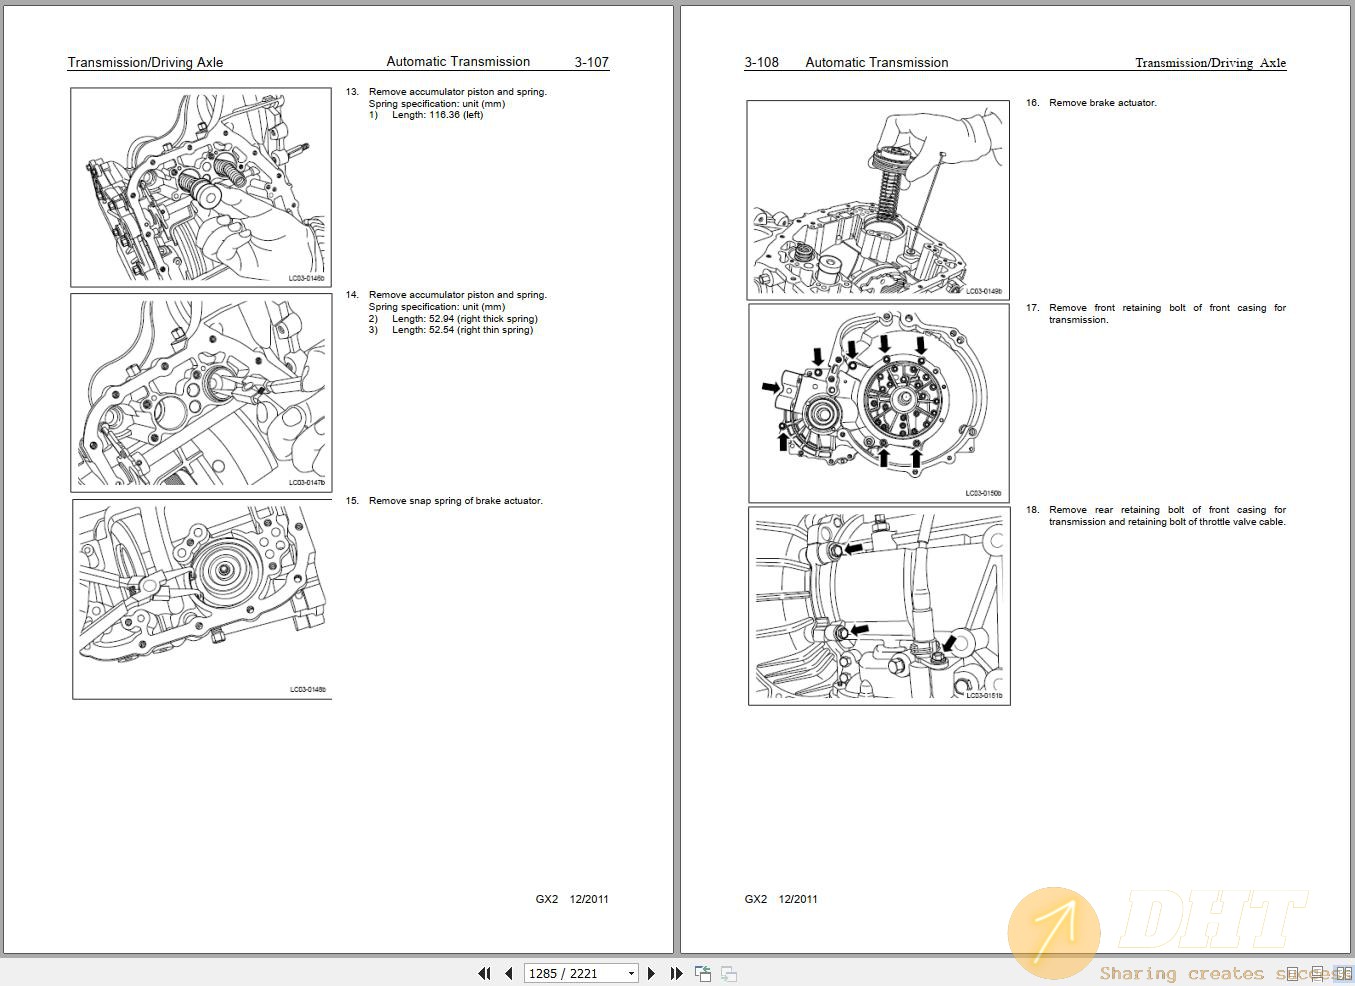Click 'Length: 52.54 (right thin spring)' text
This screenshot has width=1355, height=986.
(462, 330)
